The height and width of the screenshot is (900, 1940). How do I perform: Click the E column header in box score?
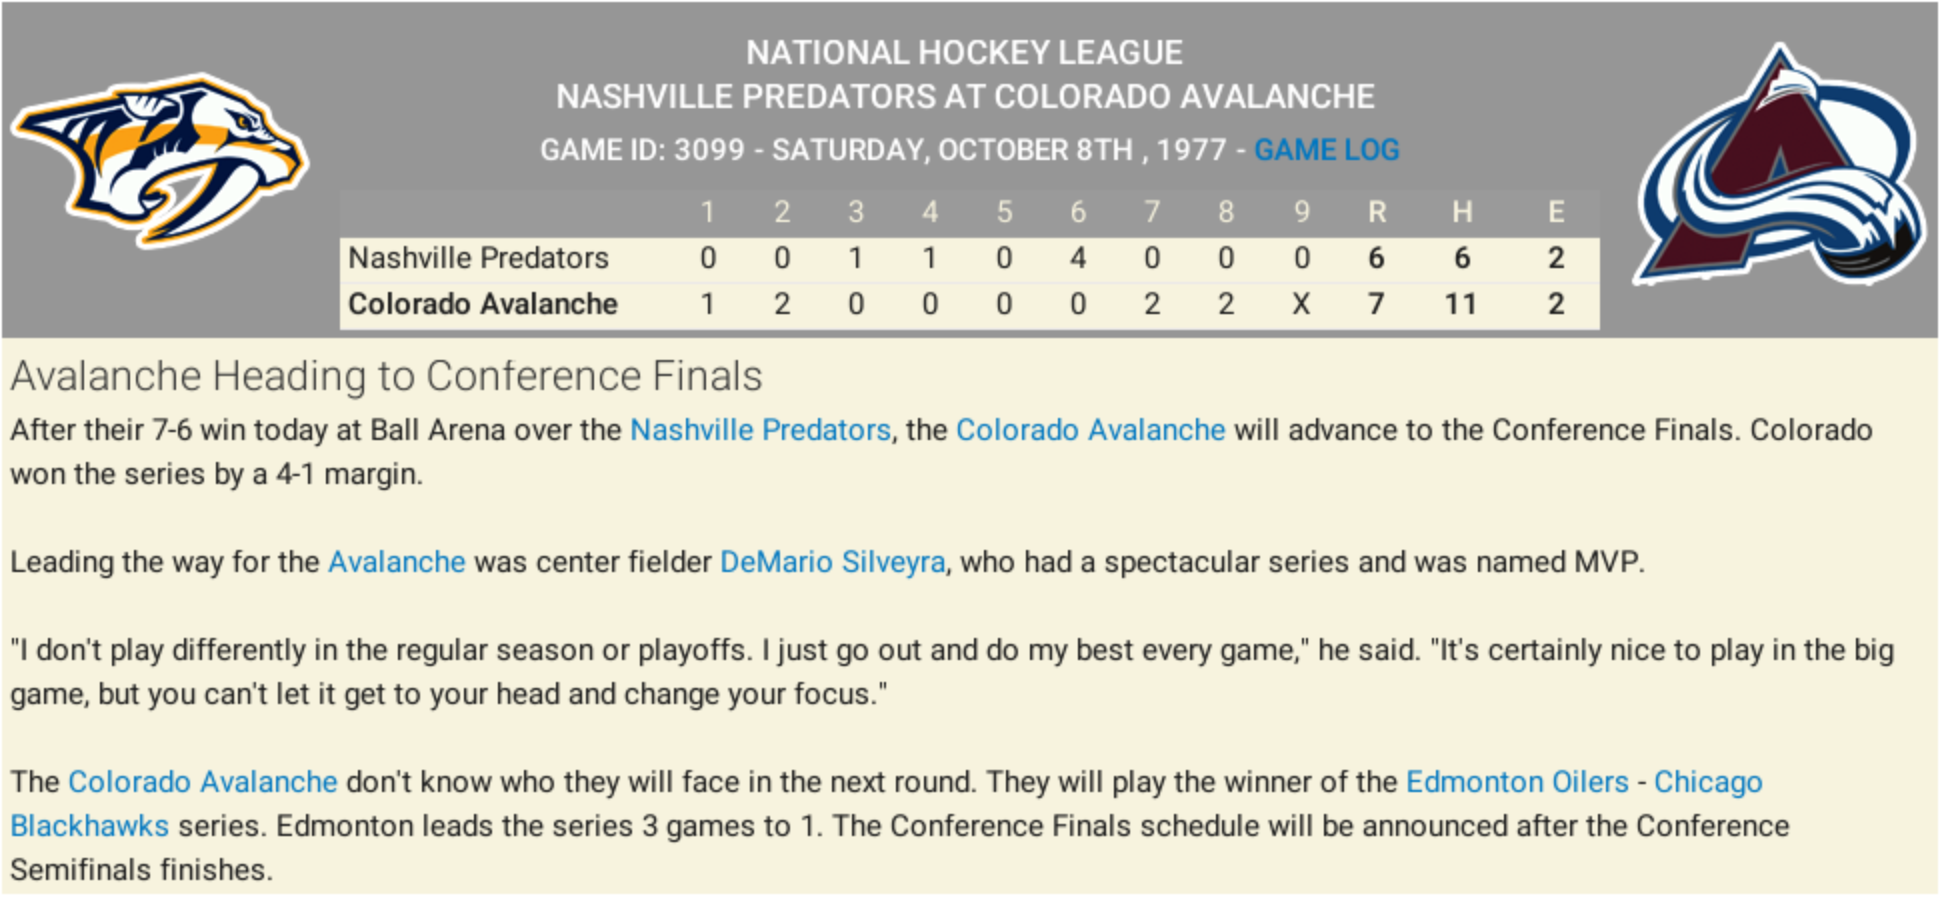pos(1555,212)
